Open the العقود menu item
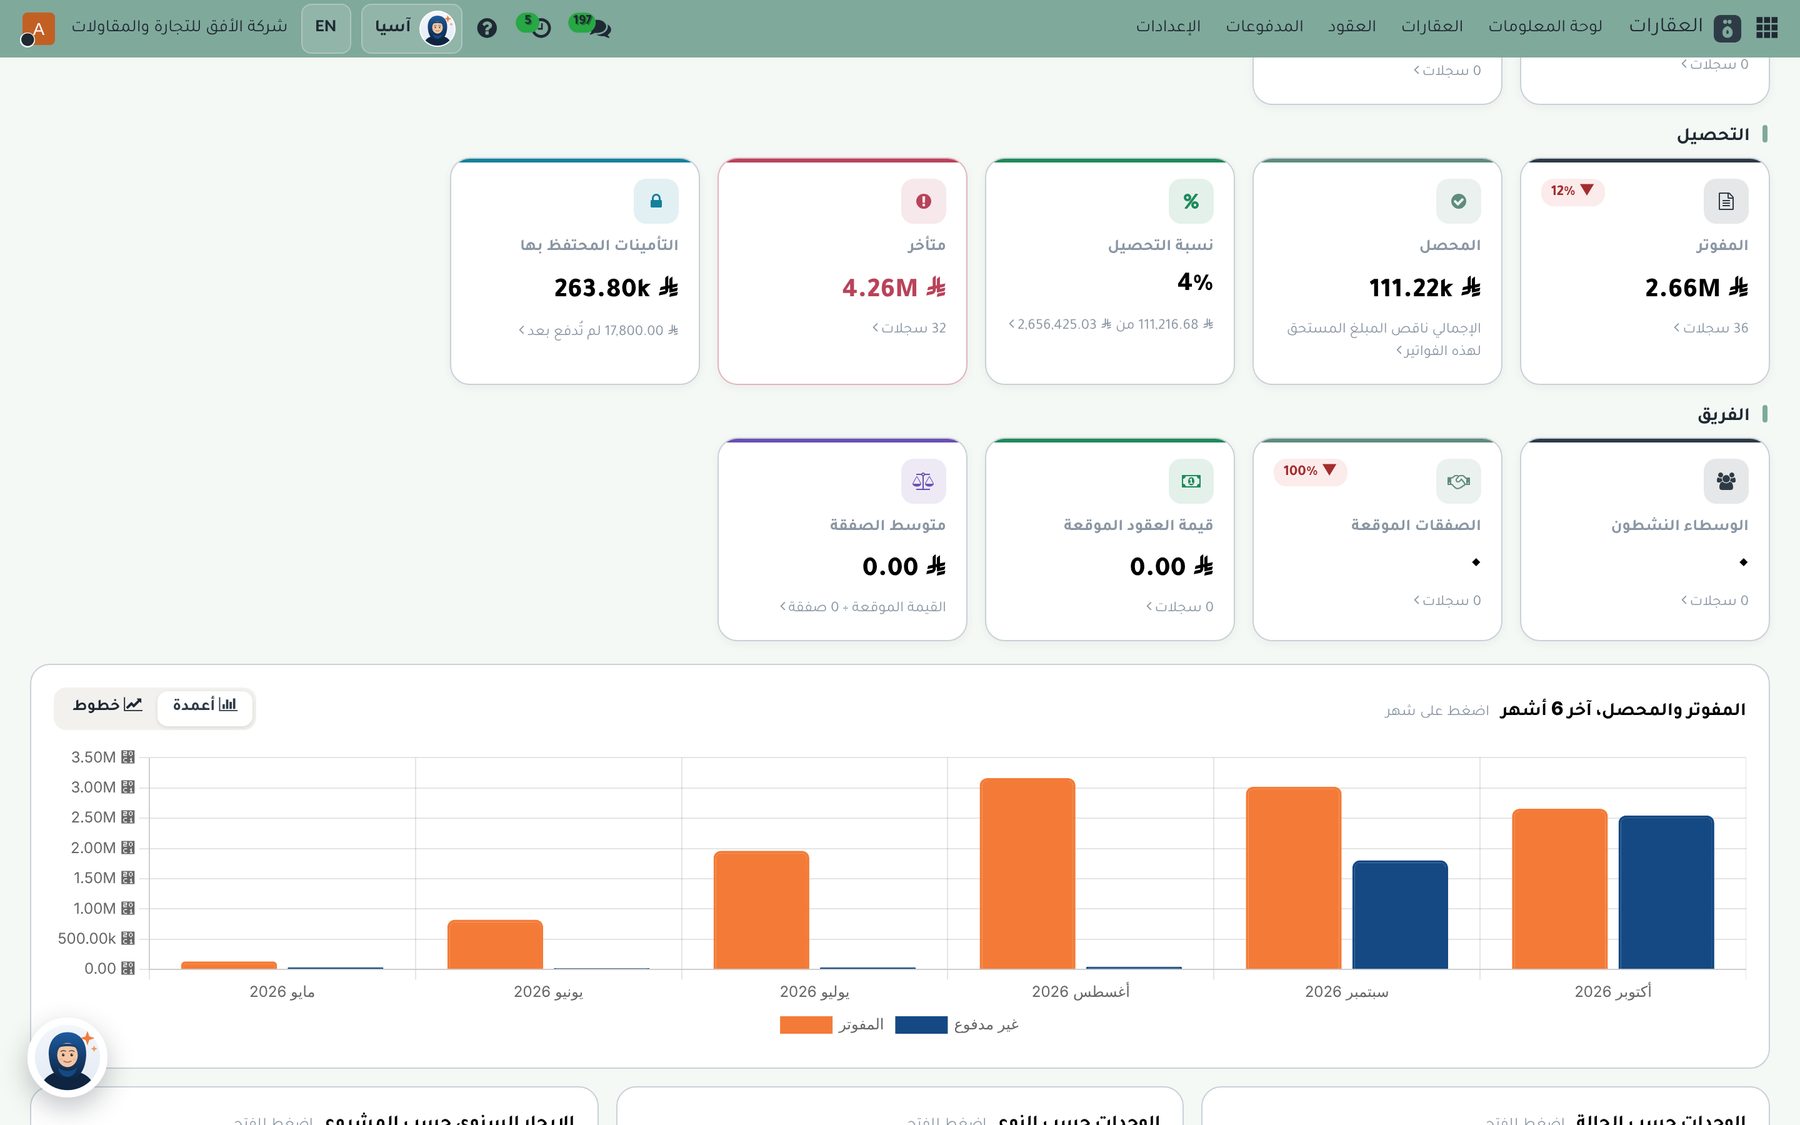Viewport: 1800px width, 1125px height. (1351, 26)
